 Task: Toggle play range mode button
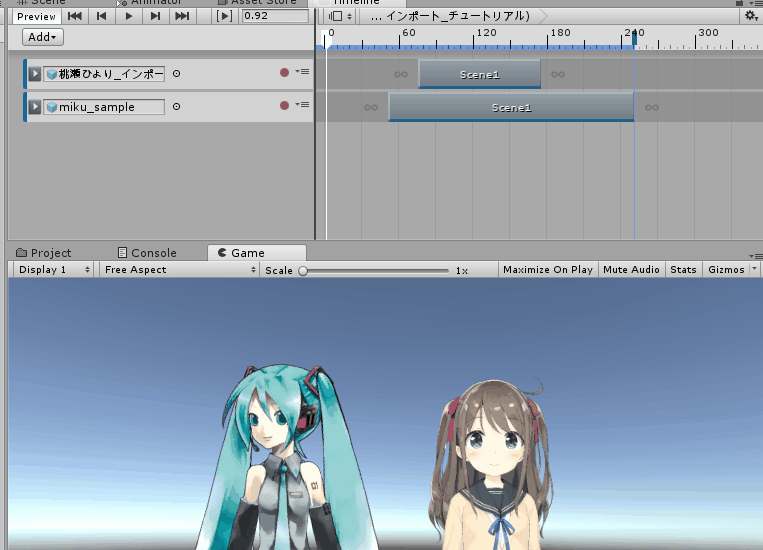pos(224,17)
